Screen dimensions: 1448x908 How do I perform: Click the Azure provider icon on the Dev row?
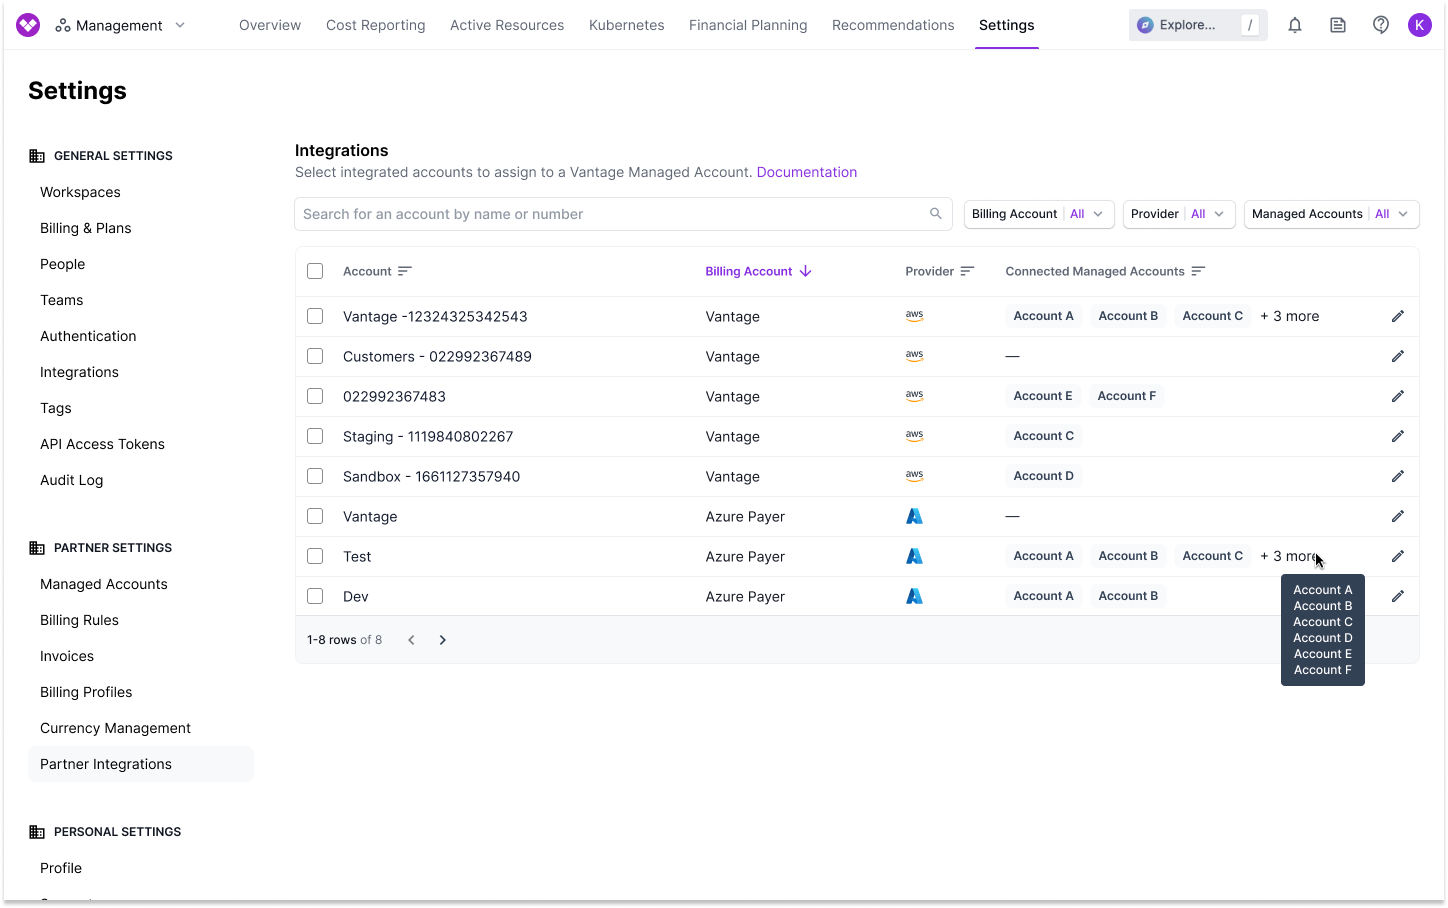(x=914, y=595)
